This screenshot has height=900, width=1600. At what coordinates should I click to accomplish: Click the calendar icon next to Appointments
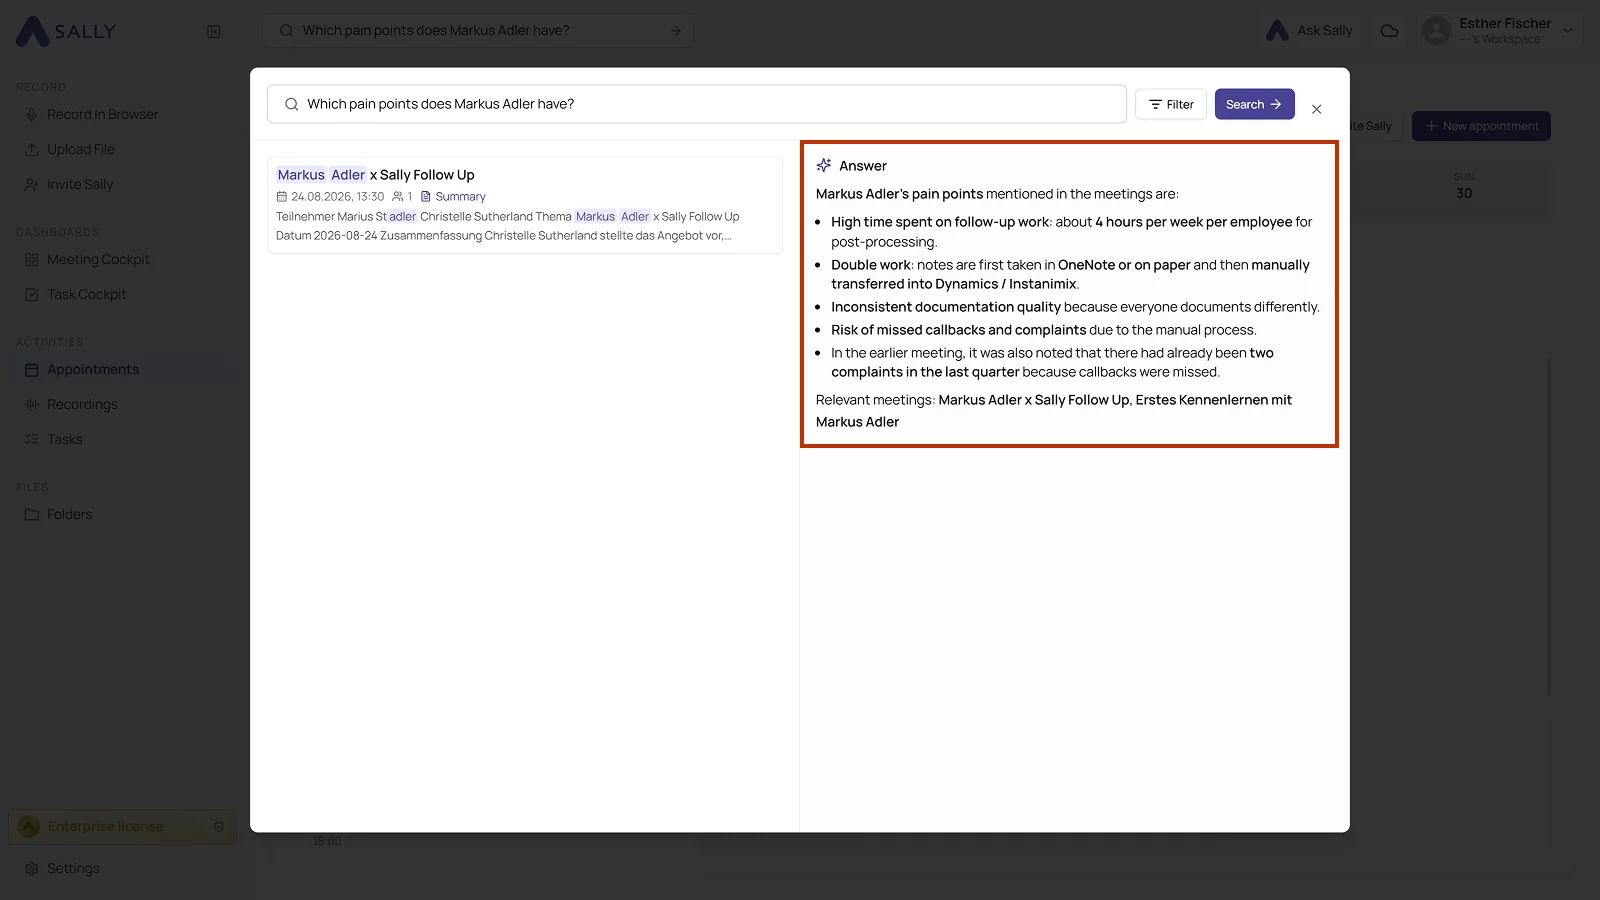pyautogui.click(x=31, y=369)
